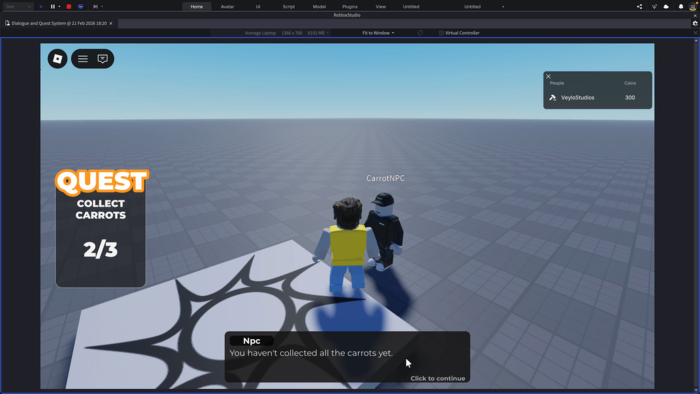The height and width of the screenshot is (394, 700).
Task: Click the Coins column header
Action: pos(630,83)
